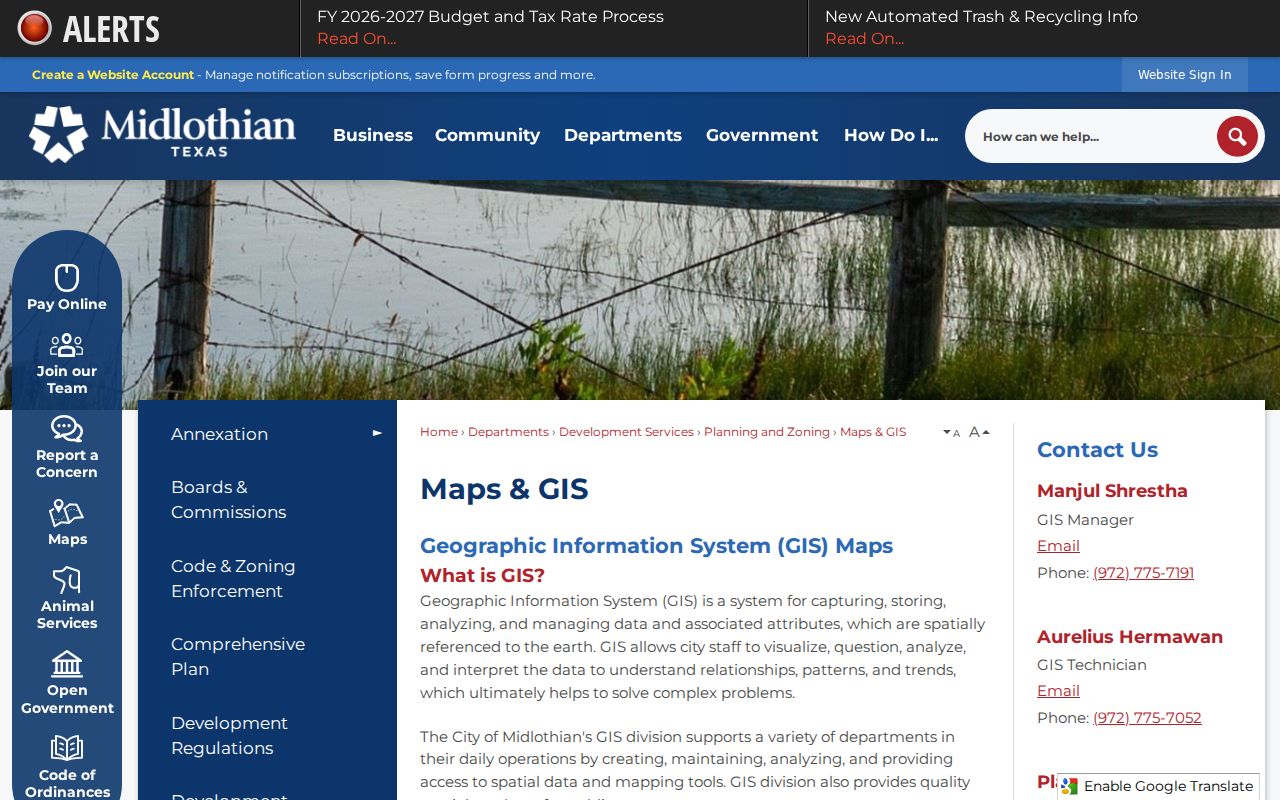Click the How can we help search field
Image resolution: width=1280 pixels, height=800 pixels.
(1090, 136)
